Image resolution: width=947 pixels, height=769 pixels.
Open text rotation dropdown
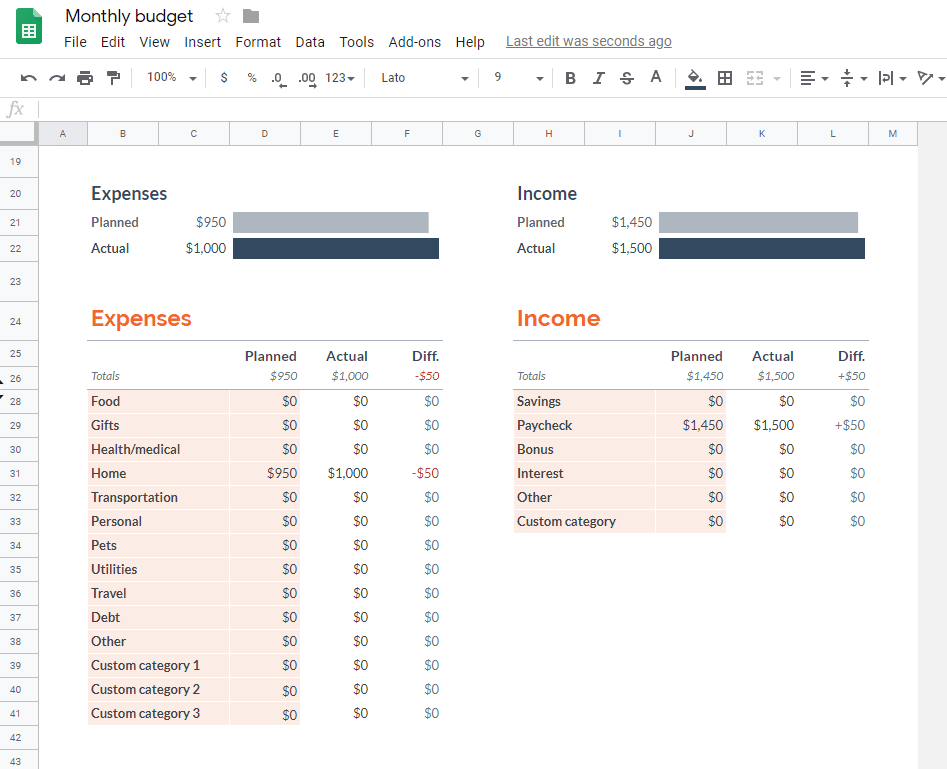point(931,78)
